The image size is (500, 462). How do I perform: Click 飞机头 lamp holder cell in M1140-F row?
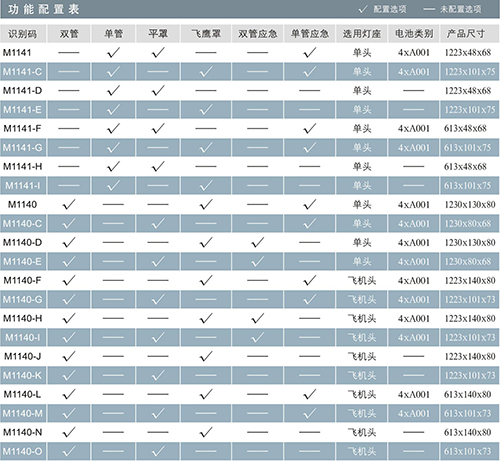(362, 280)
